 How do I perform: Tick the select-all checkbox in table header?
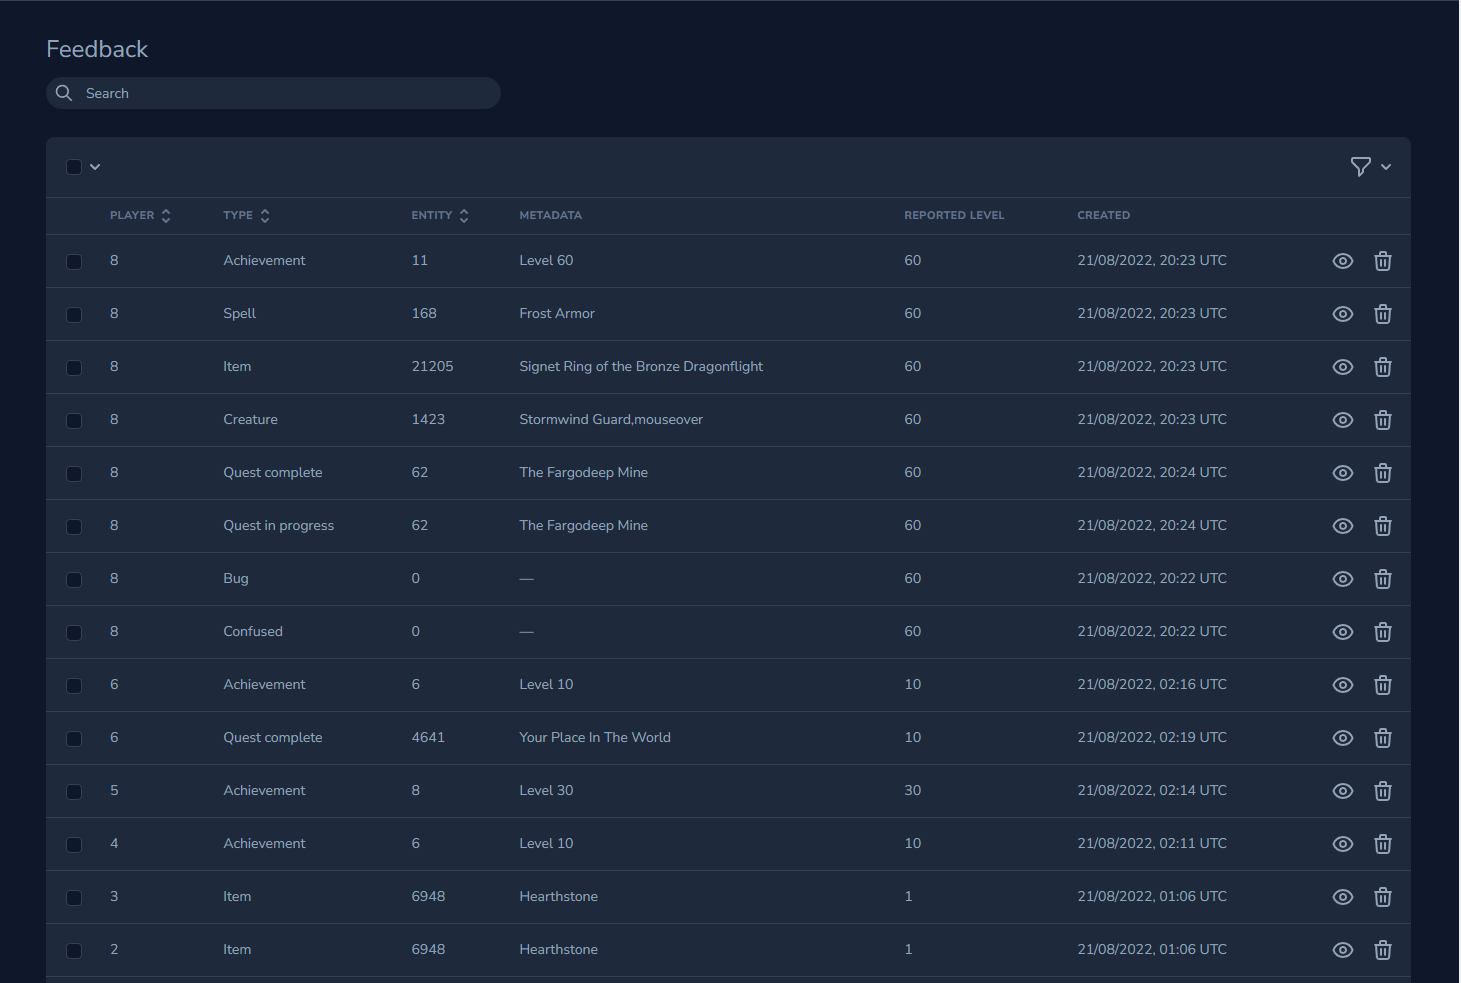[74, 167]
